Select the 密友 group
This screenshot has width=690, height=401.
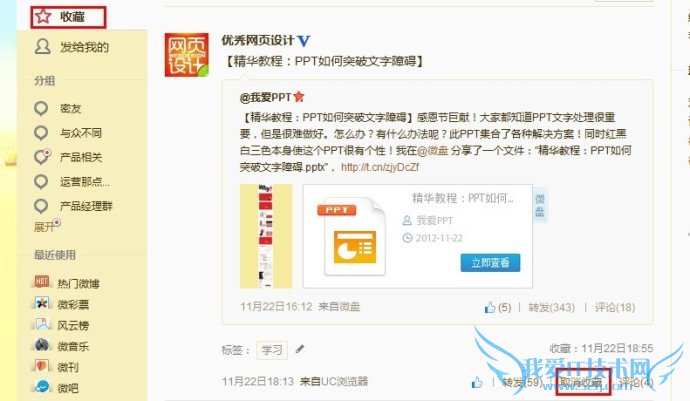[x=70, y=108]
